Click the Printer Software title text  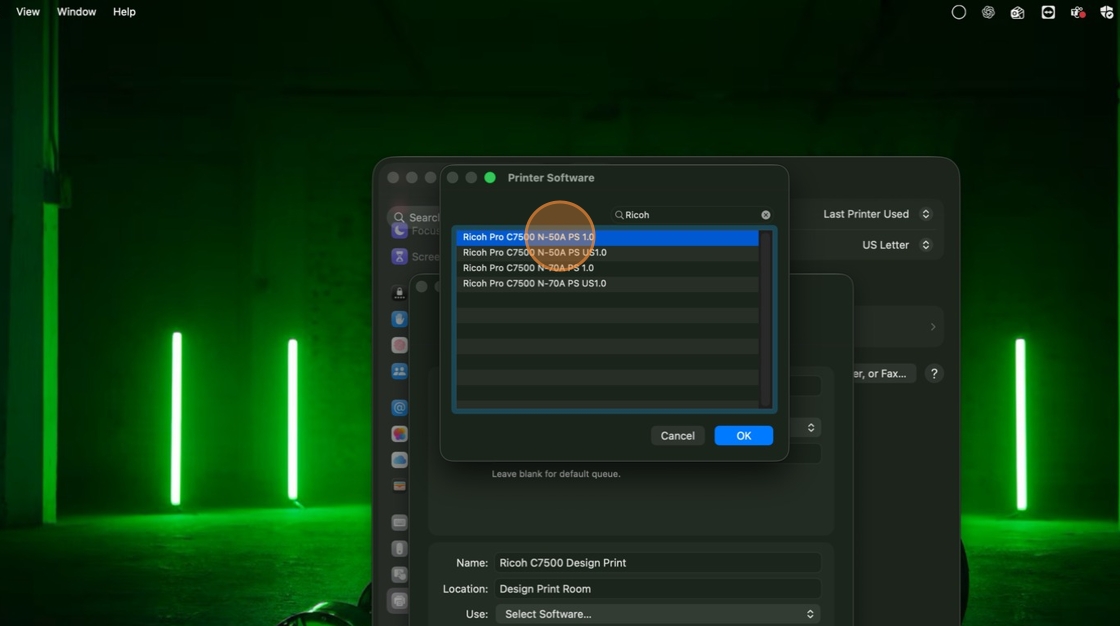(551, 177)
